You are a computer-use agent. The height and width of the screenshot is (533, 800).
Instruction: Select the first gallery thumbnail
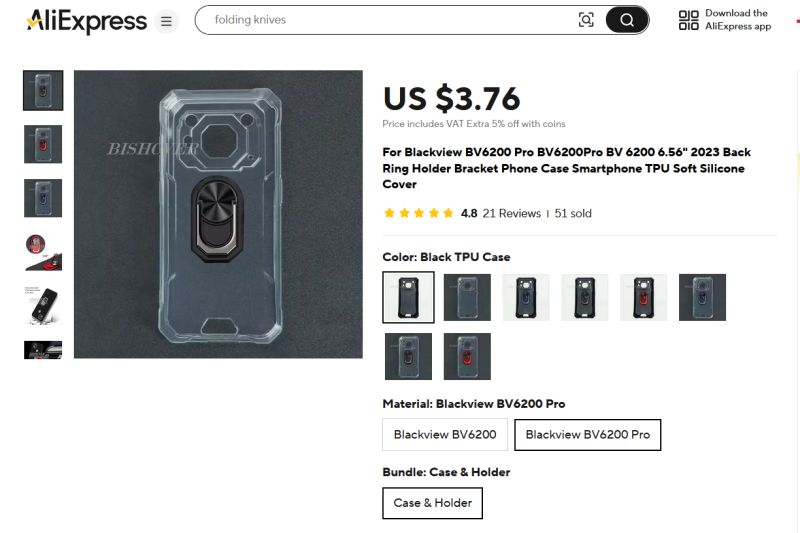43,90
